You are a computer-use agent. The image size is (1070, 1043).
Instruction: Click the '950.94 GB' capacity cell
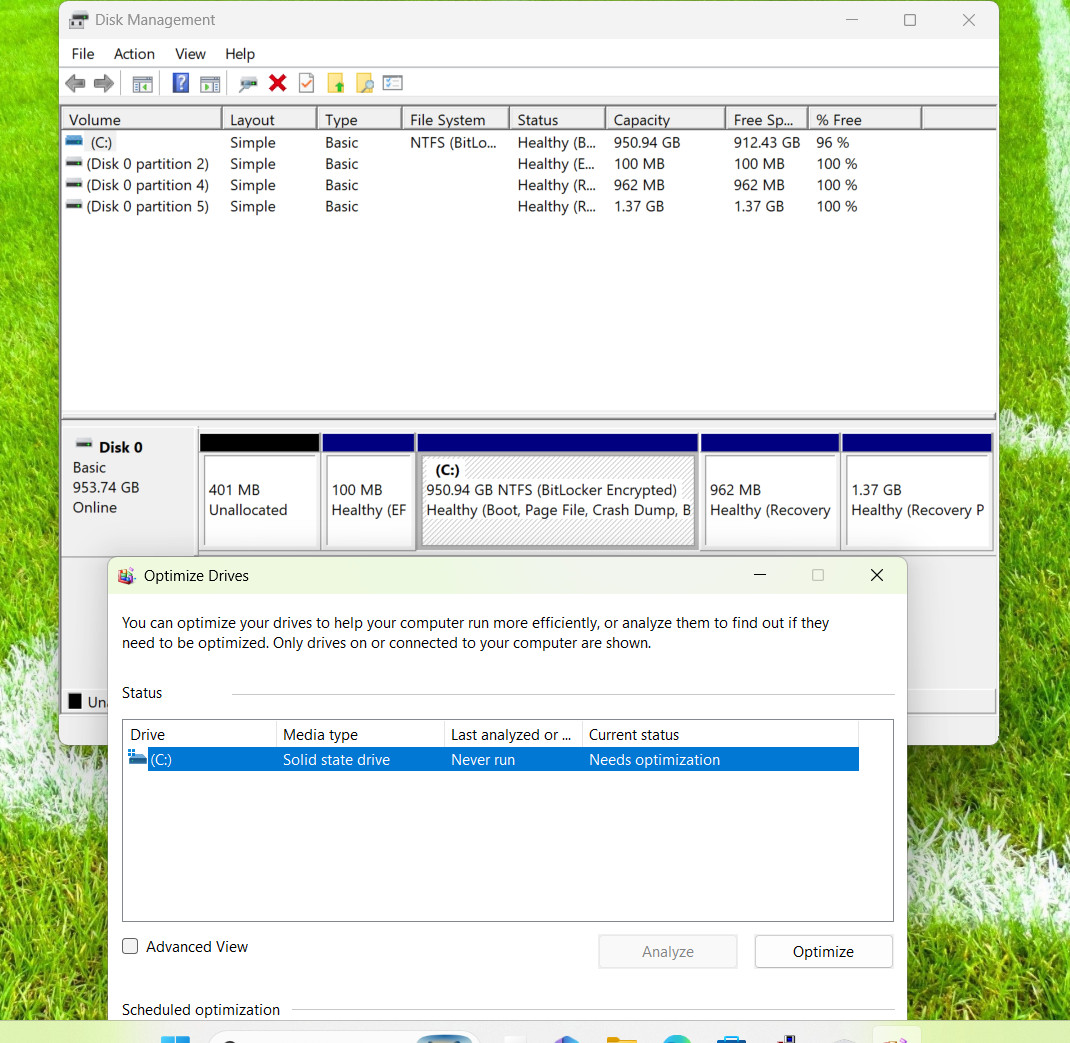click(646, 143)
